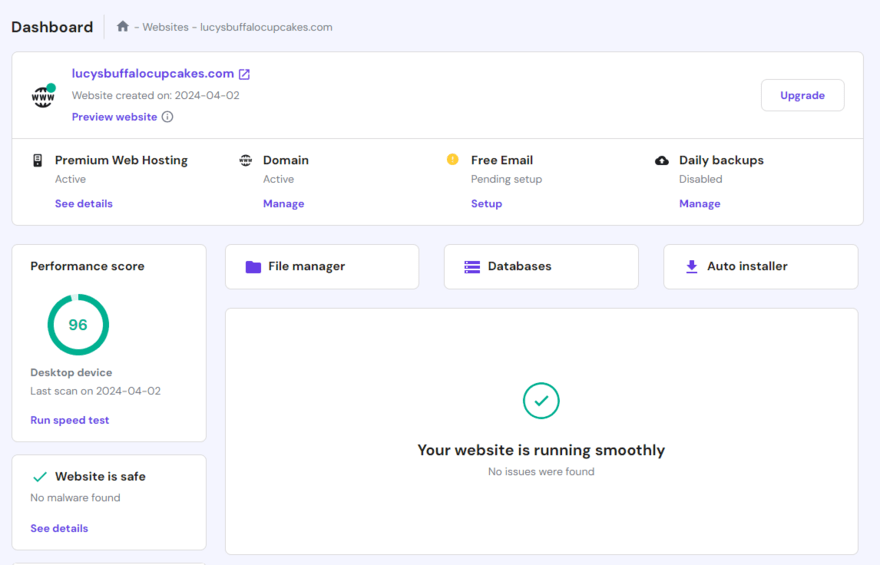Click 'Website created on: 2024-04-02' text
The height and width of the screenshot is (565, 880).
point(155,95)
